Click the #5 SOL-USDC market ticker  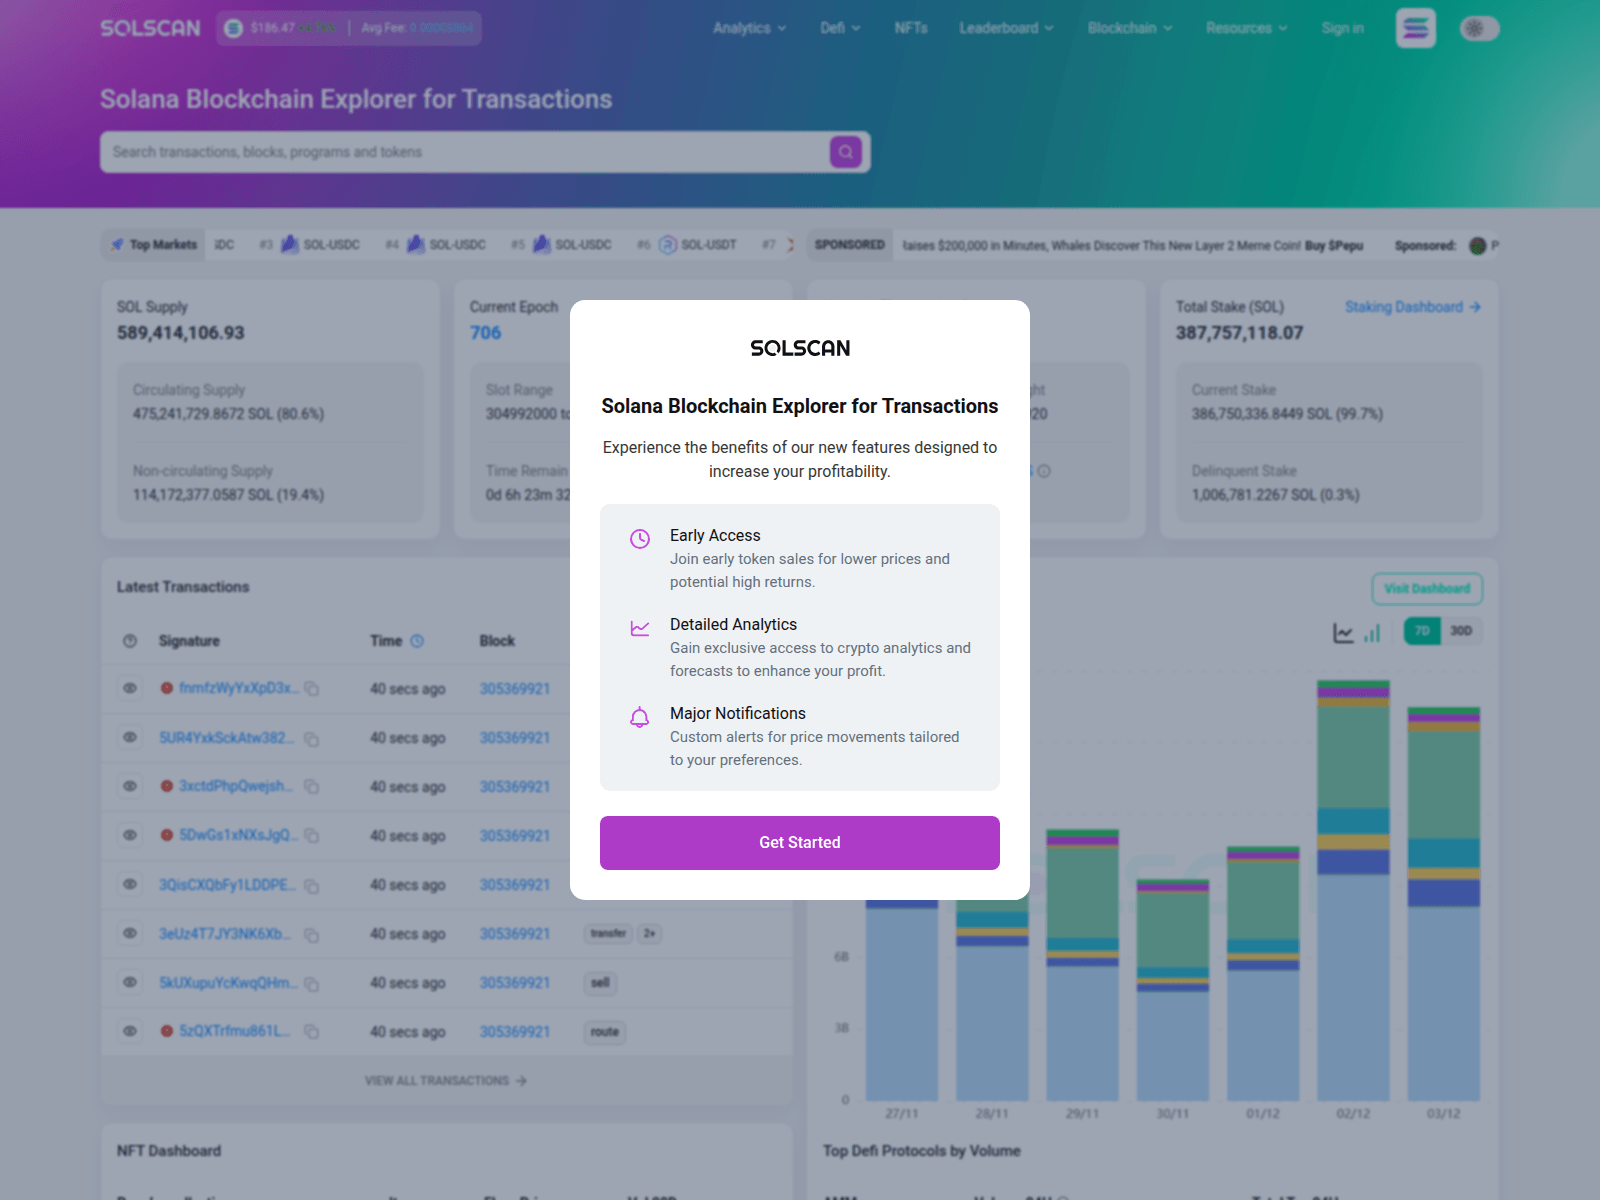tap(561, 245)
